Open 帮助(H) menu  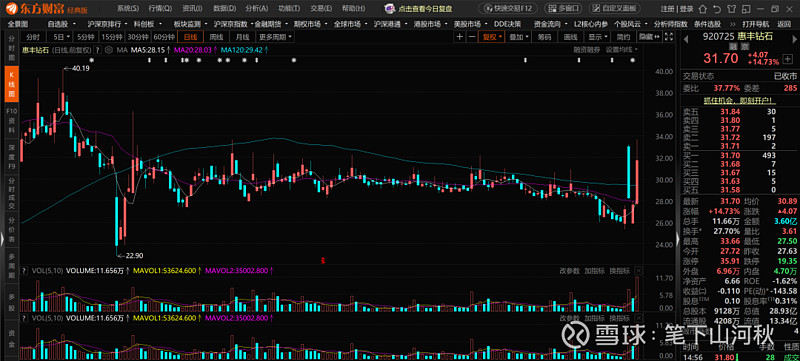[x=354, y=9]
